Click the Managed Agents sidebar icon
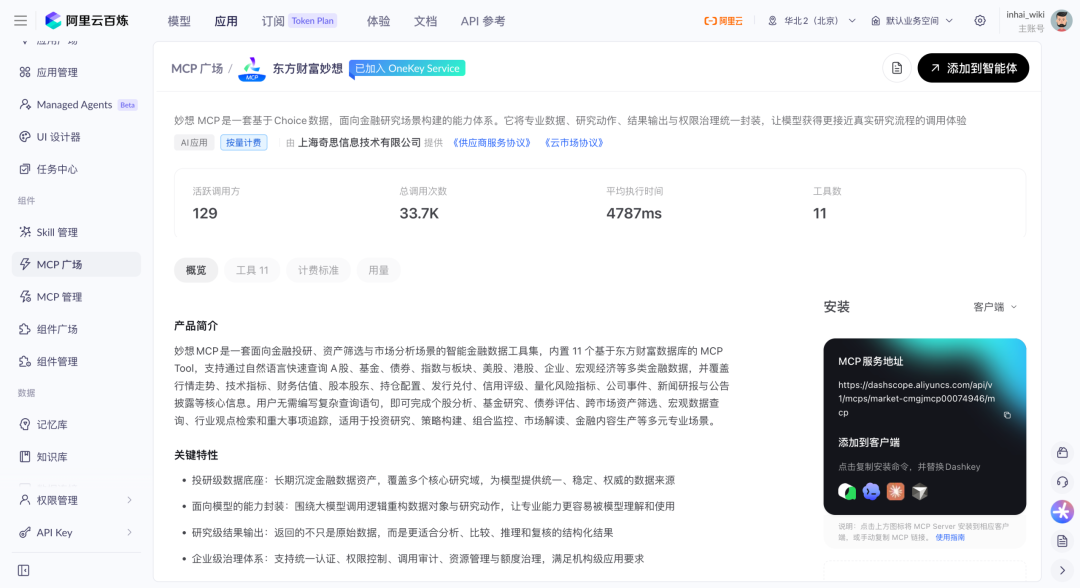Viewport: 1080px width, 588px height. (25, 105)
